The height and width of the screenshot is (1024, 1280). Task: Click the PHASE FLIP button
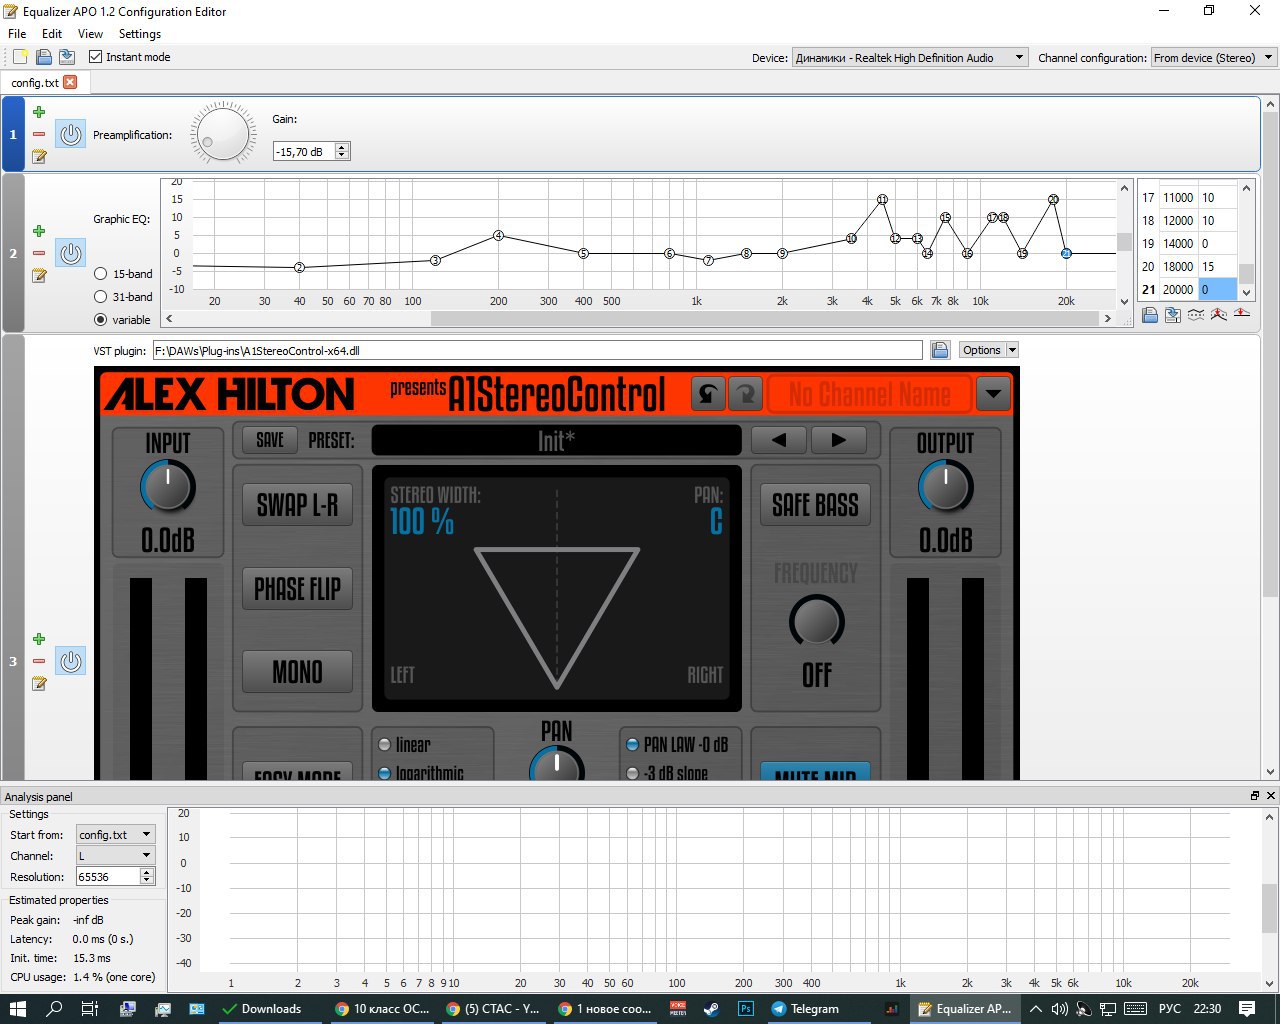[298, 589]
